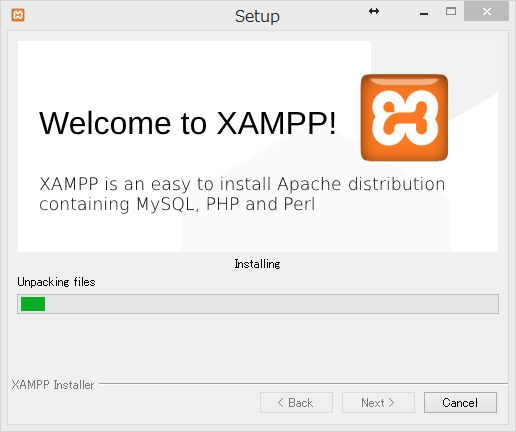Click the XAMPP icon in title bar
Viewport: 516px width, 432px height.
click(18, 15)
